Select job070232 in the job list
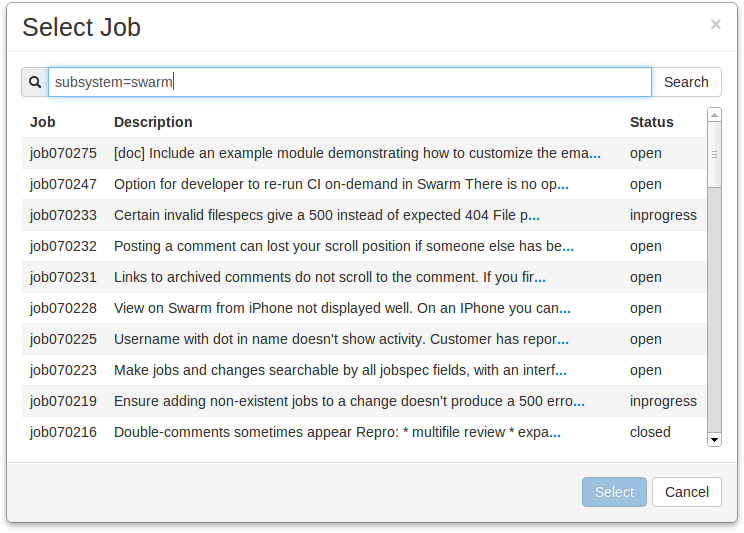 tap(364, 246)
